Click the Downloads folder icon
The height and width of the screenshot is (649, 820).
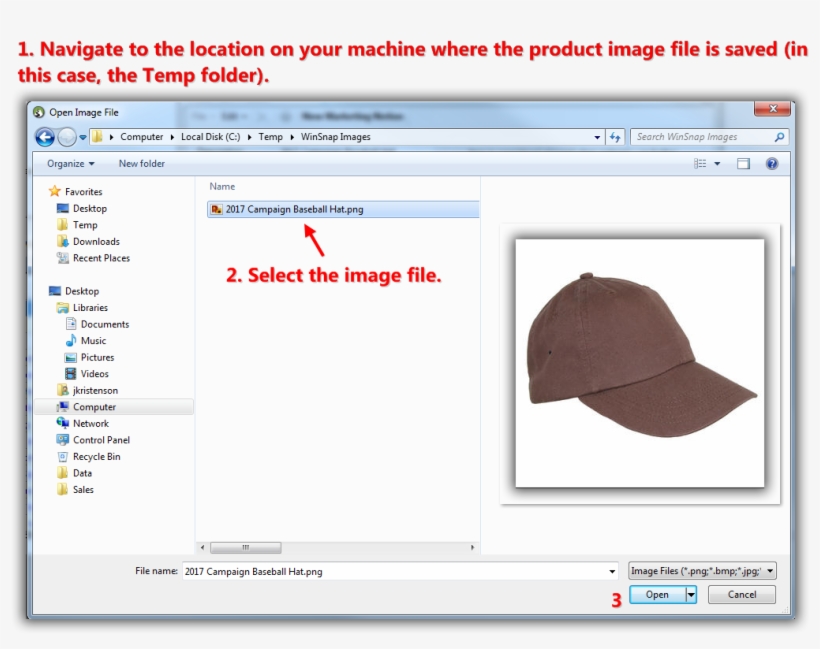pos(63,241)
